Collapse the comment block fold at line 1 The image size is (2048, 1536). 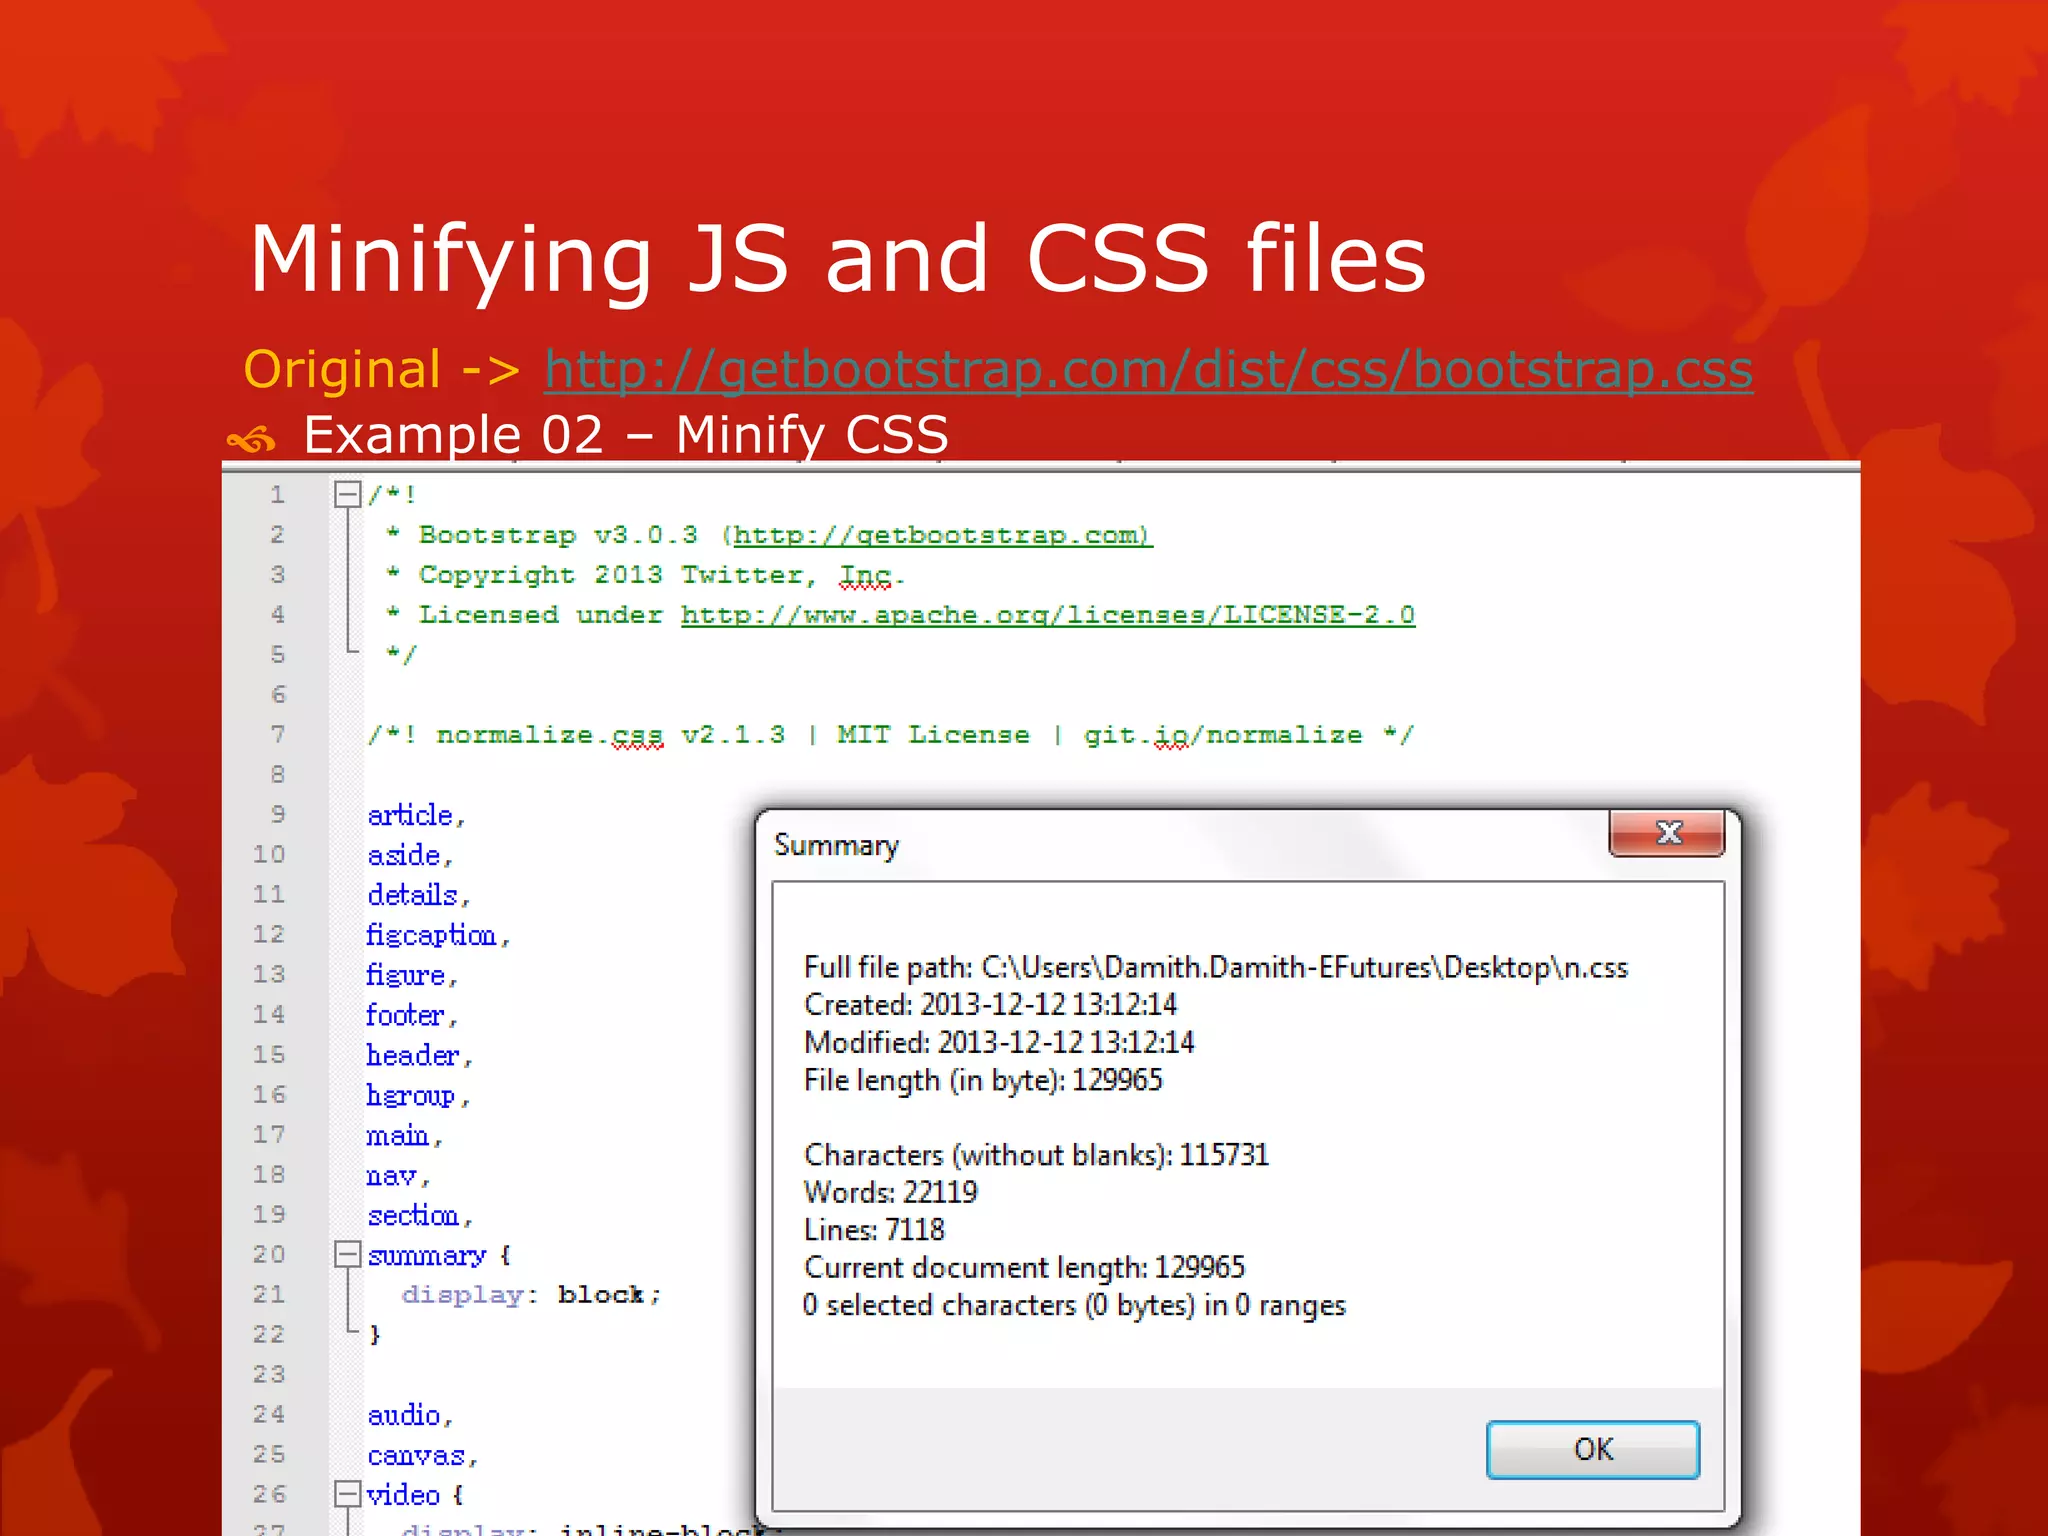coord(347,494)
